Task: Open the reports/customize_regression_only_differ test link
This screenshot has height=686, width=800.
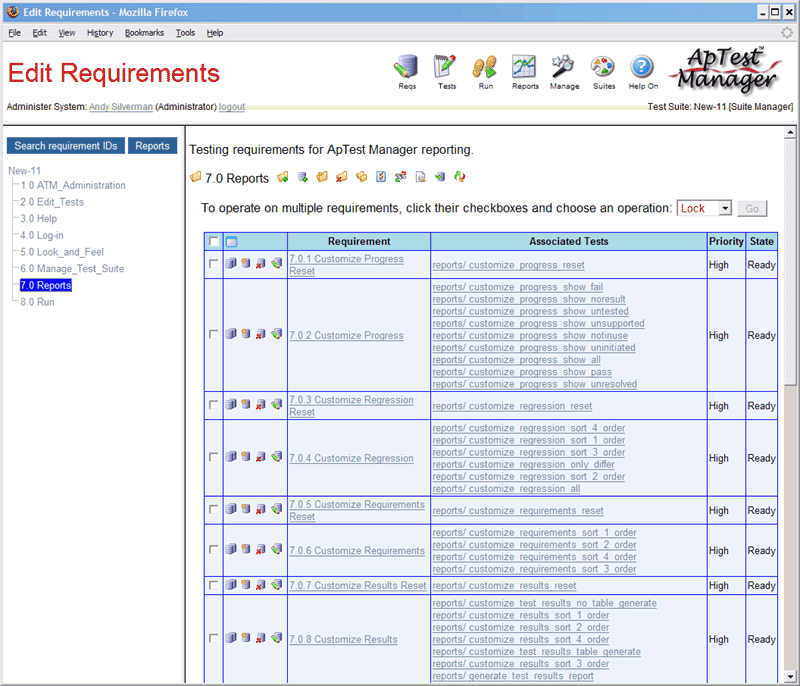Action: pos(523,464)
